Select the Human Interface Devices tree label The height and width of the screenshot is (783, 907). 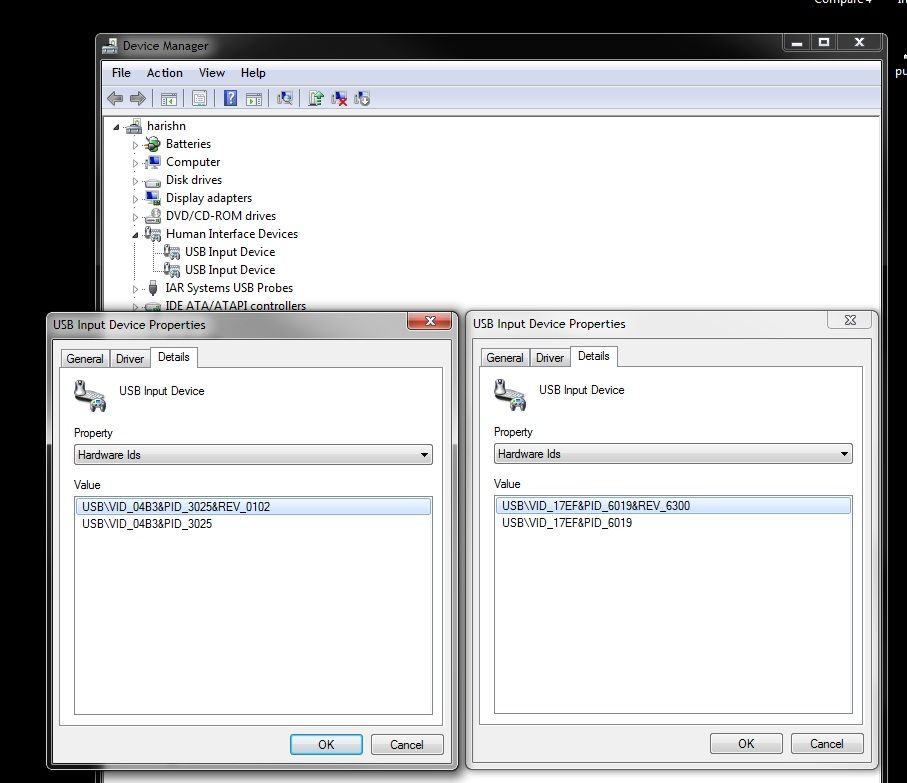click(232, 234)
